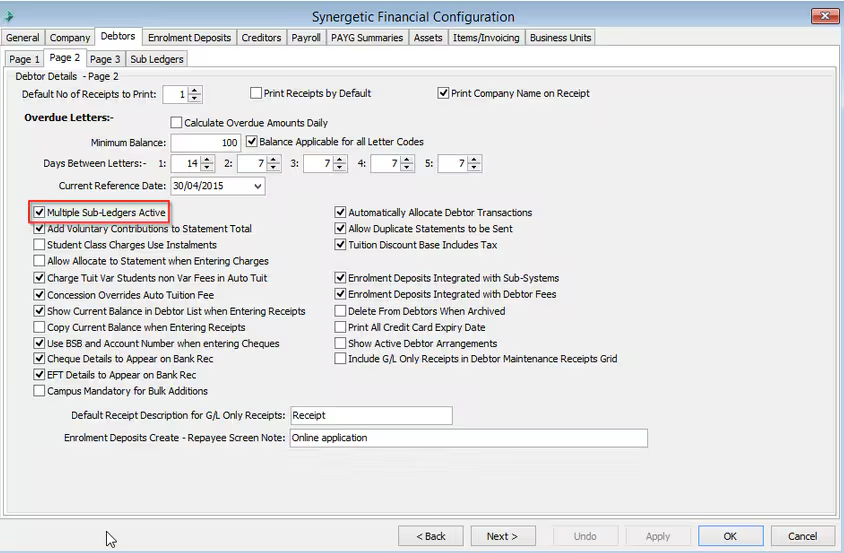Toggle Balance Applicable for all Letter Codes

(251, 142)
